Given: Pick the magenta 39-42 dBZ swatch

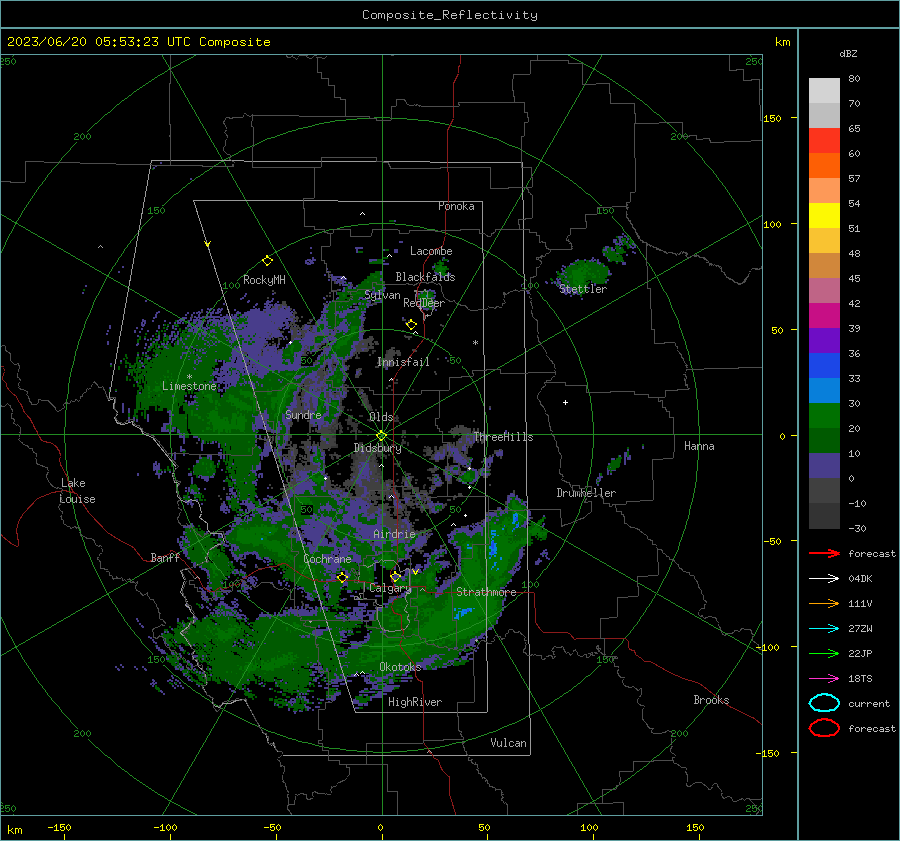Looking at the screenshot, I should point(824,316).
